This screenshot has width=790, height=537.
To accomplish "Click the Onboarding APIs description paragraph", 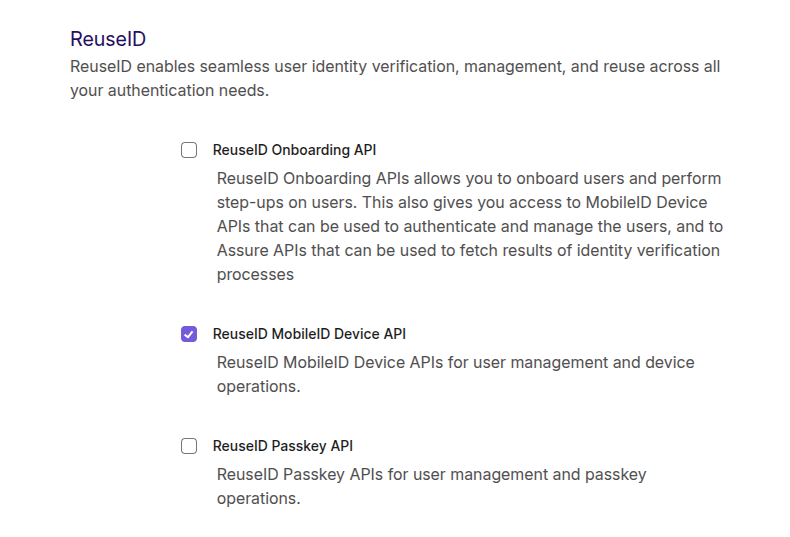I will (x=470, y=226).
